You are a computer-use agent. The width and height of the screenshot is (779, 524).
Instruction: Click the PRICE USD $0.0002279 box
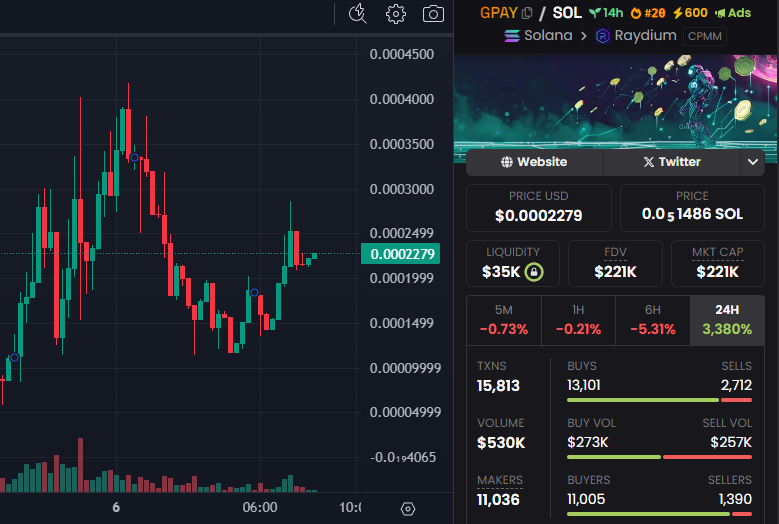539,208
